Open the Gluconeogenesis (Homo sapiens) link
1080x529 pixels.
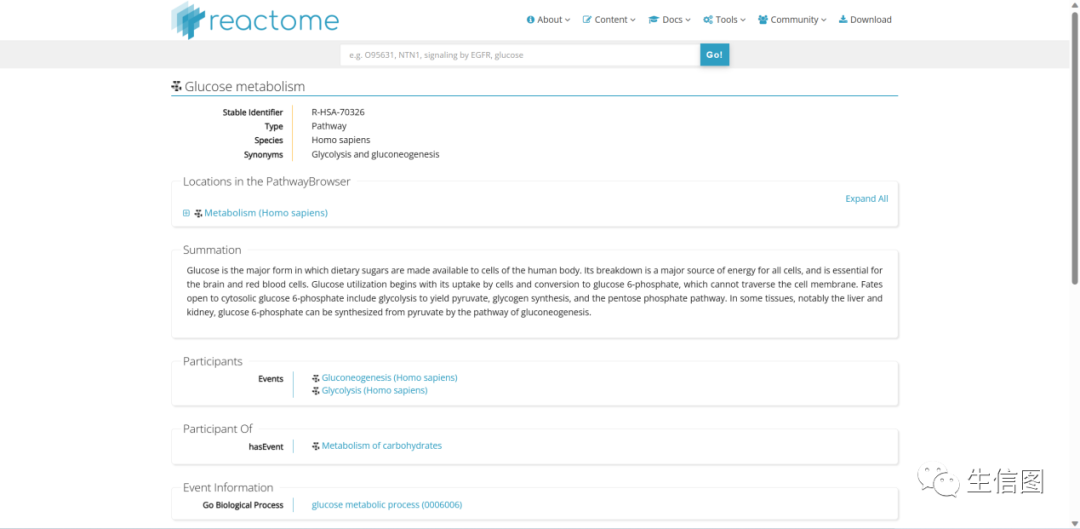389,377
